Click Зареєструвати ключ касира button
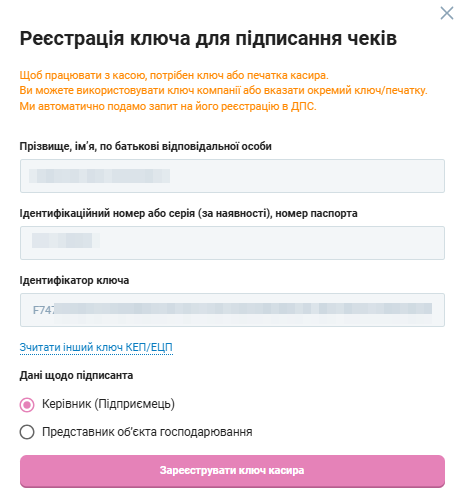463x491 pixels. pos(232,471)
